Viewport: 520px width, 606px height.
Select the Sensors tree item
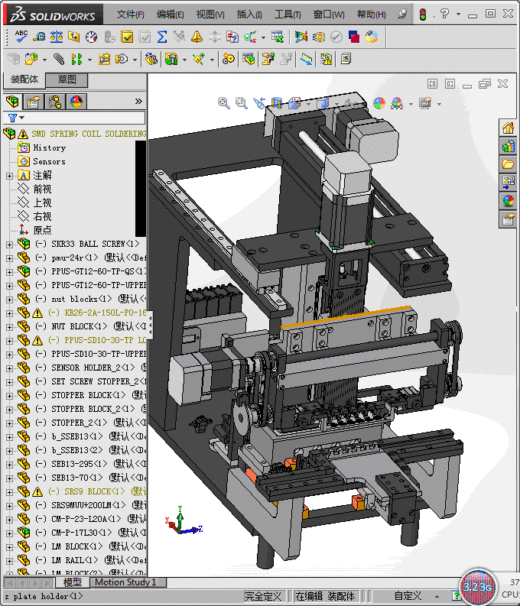tap(49, 162)
